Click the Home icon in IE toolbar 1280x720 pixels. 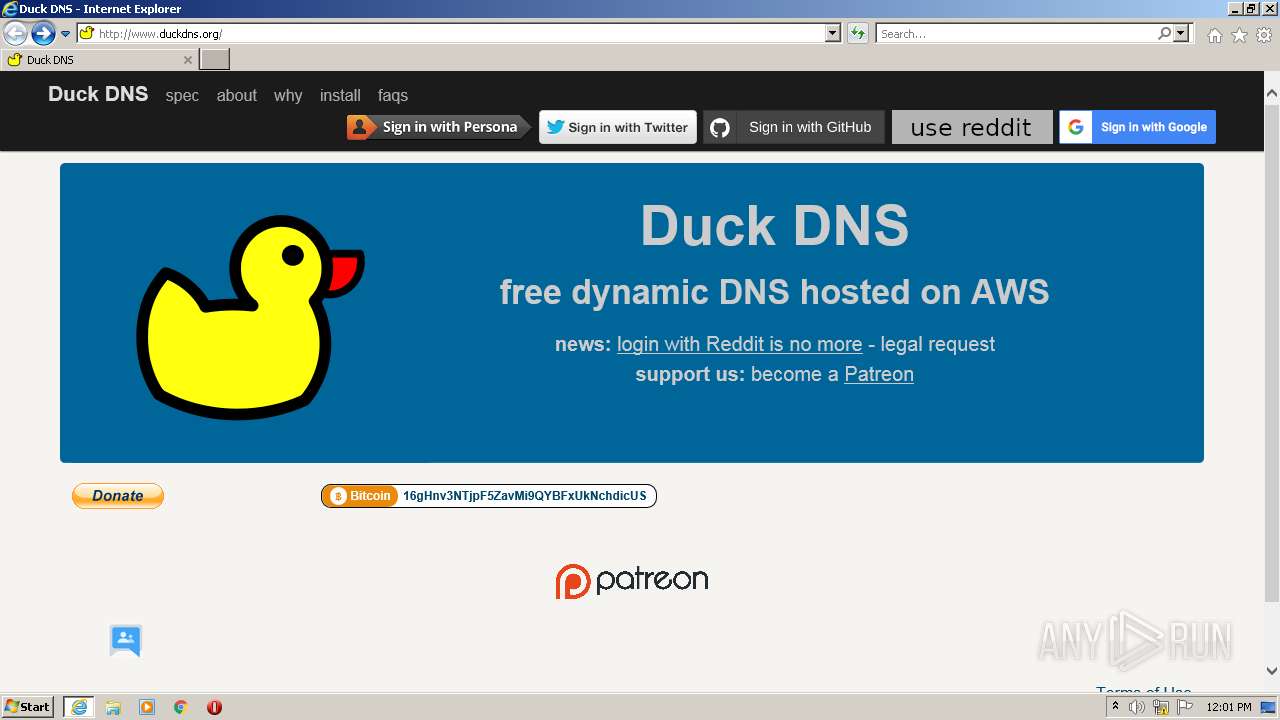(1214, 35)
